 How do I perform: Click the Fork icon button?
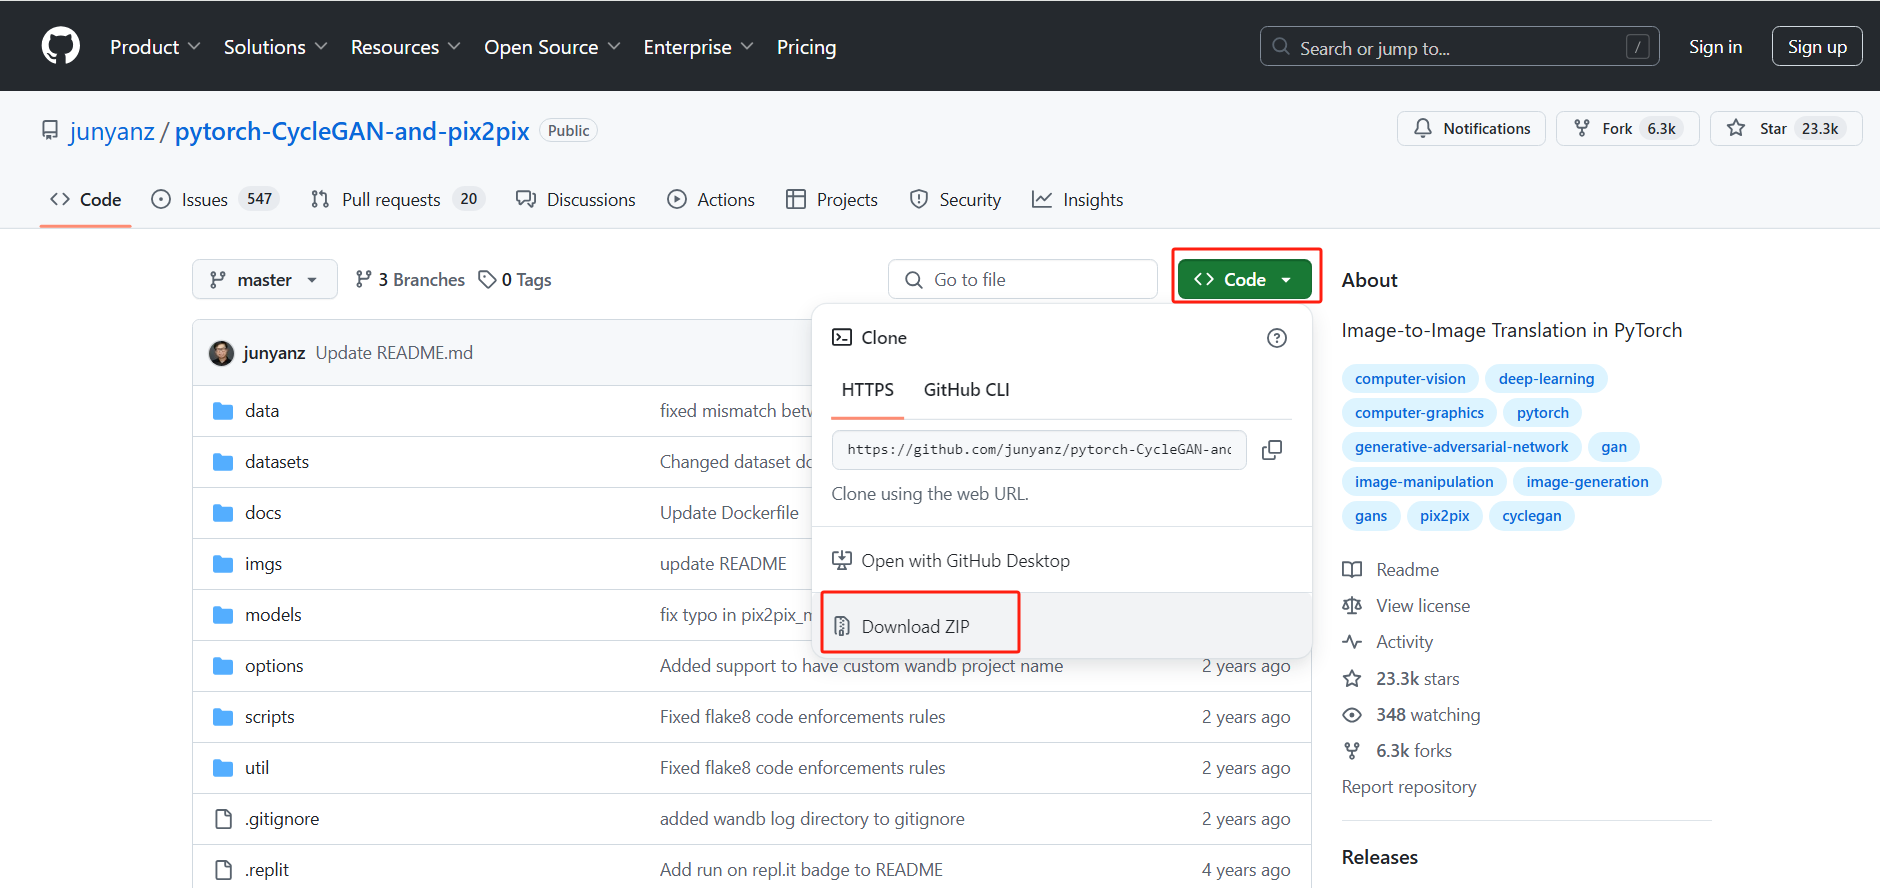click(1582, 128)
